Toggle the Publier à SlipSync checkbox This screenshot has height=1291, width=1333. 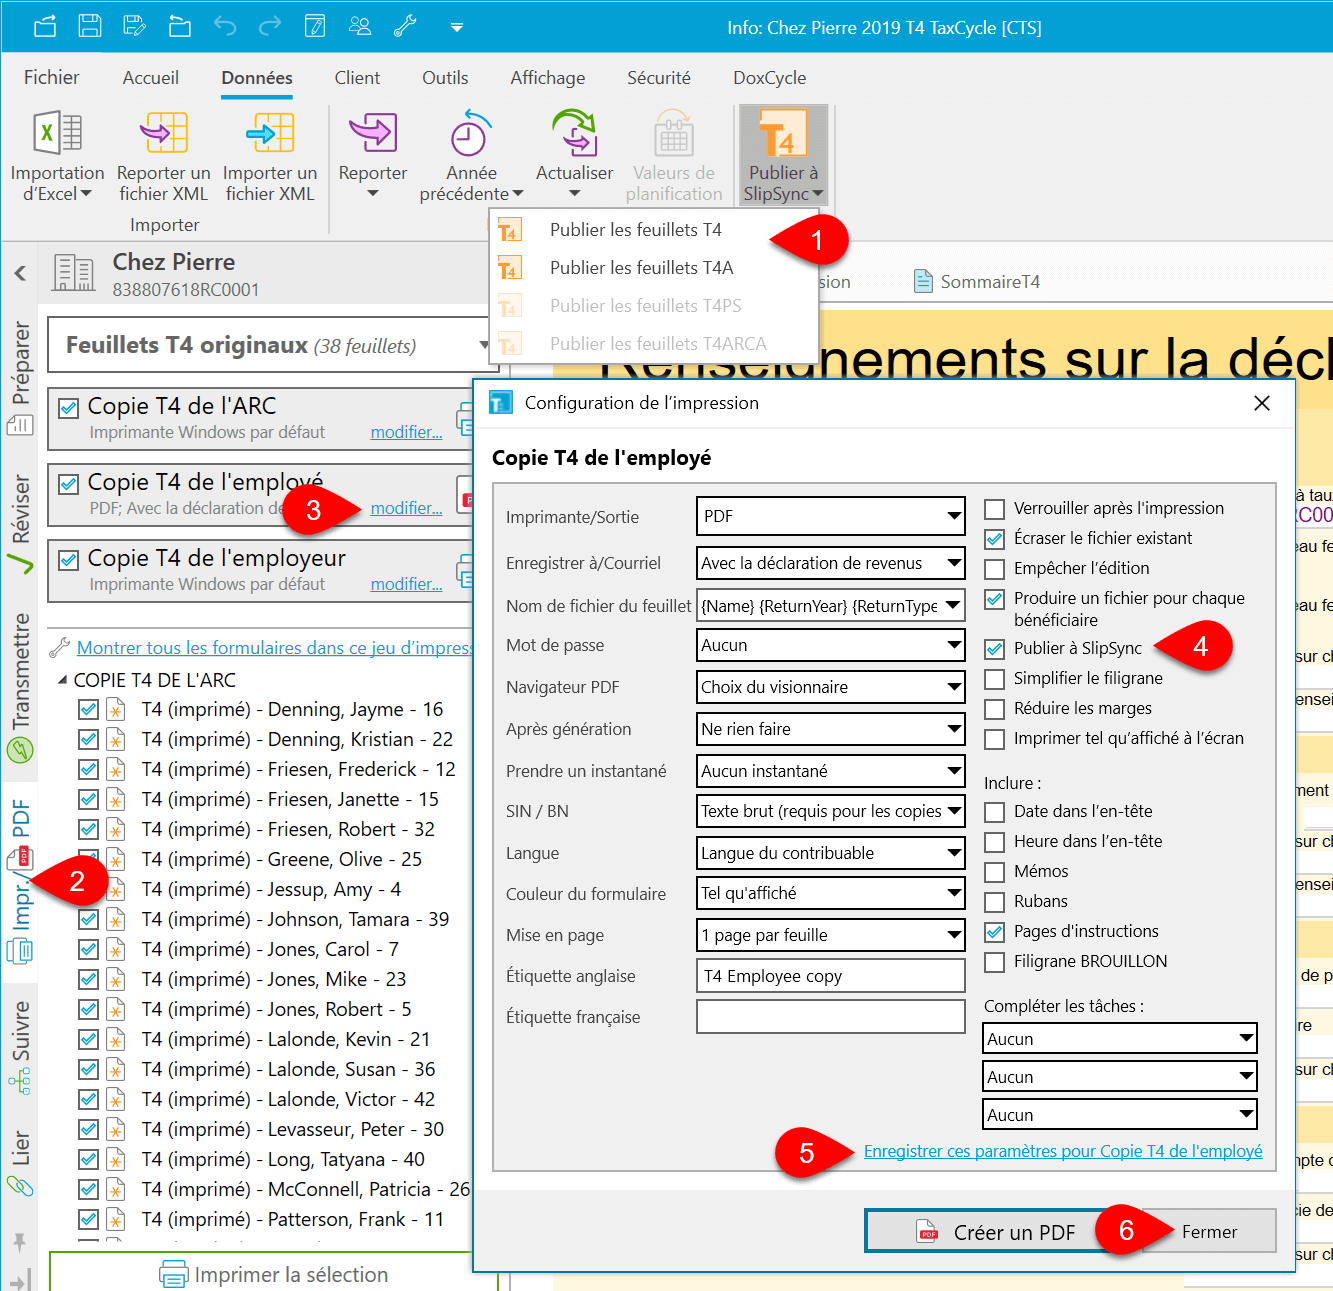point(995,649)
